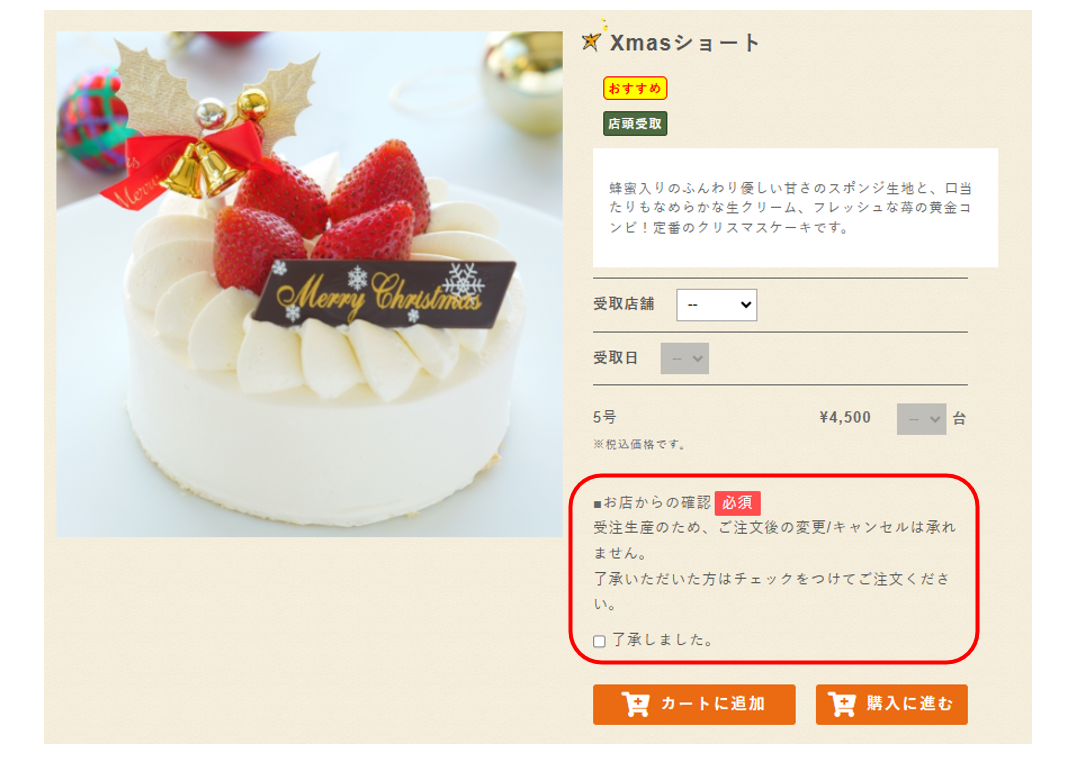Click the cart icon in カートに追加 button
Screen dimensions: 1081x762
(x=635, y=704)
